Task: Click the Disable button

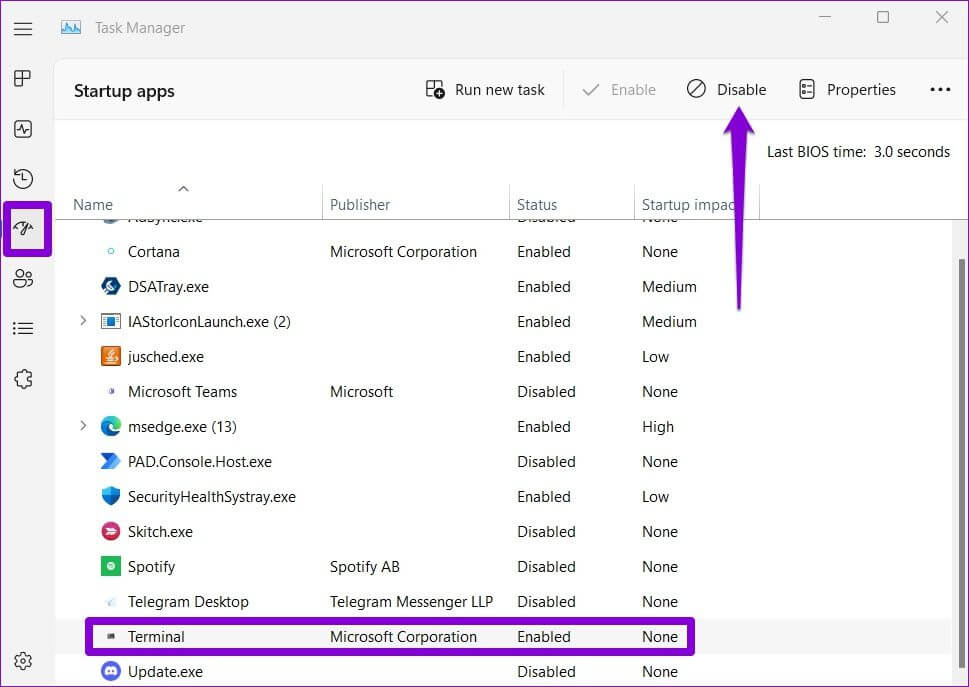Action: pos(726,90)
